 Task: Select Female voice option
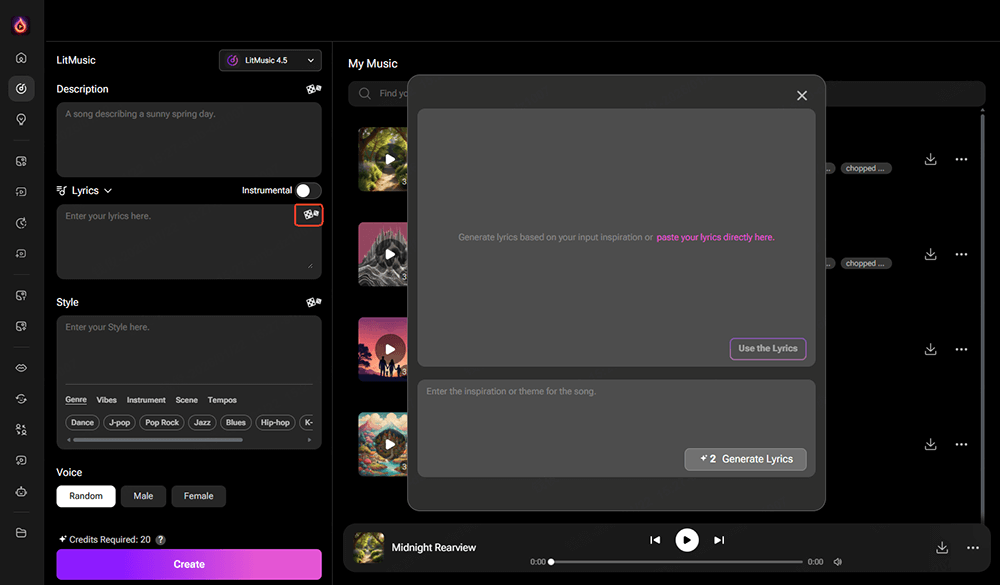click(x=198, y=496)
